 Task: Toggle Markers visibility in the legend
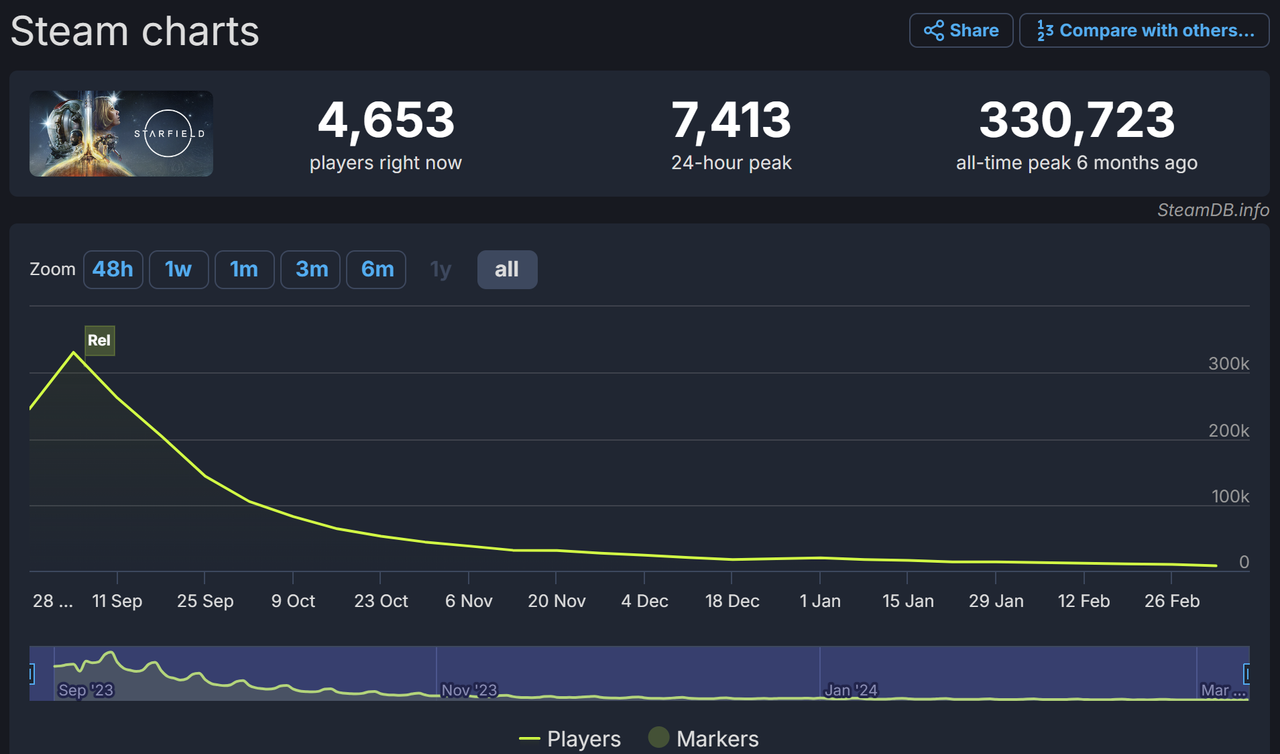[x=704, y=738]
